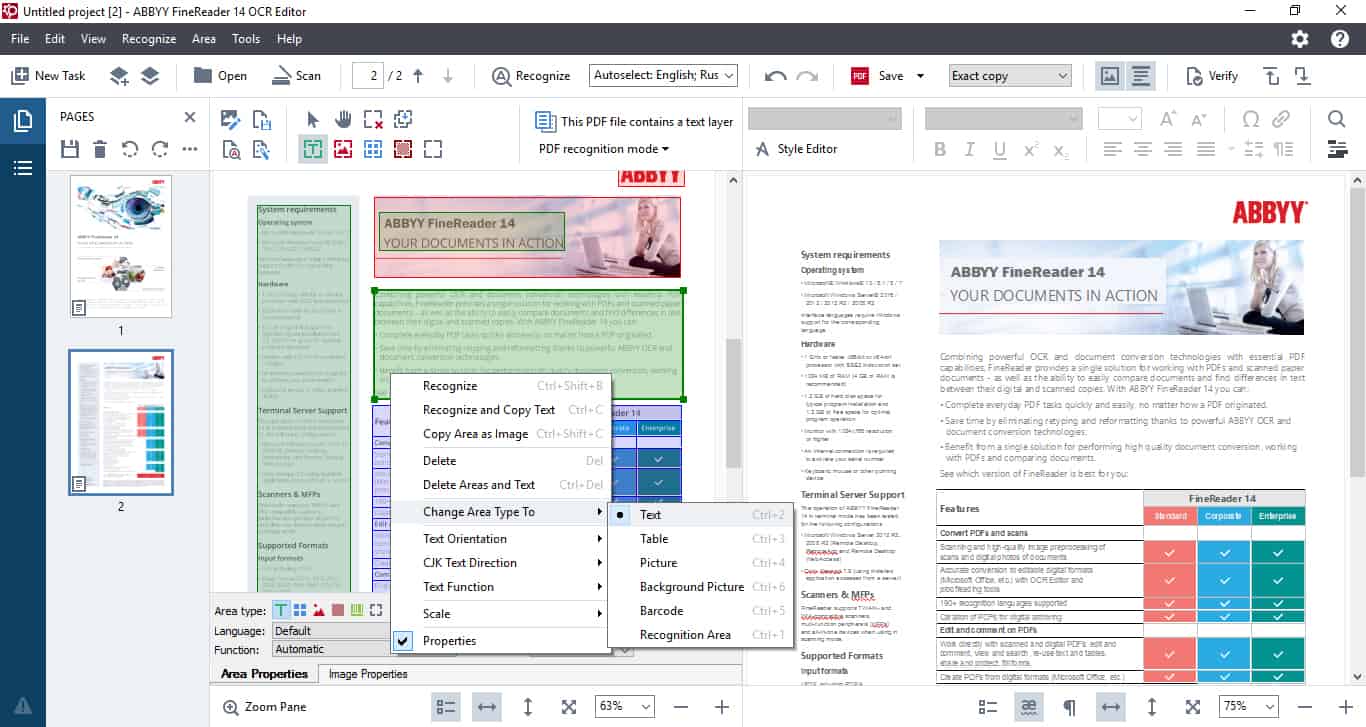The width and height of the screenshot is (1366, 727).
Task: Select the draw Background Picture area tool
Action: [x=403, y=150]
